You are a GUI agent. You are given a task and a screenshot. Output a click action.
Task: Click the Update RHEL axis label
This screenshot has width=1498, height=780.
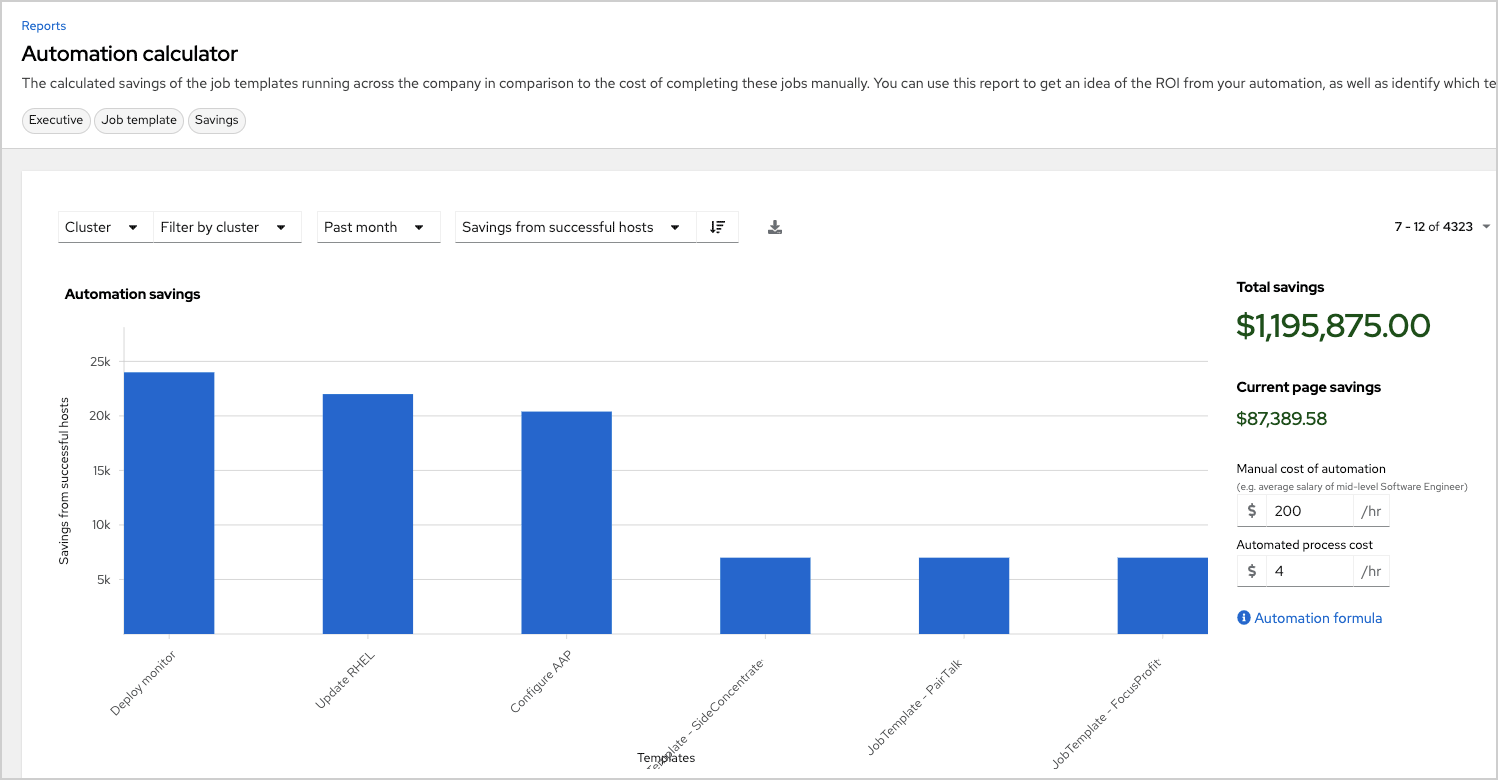(x=346, y=680)
